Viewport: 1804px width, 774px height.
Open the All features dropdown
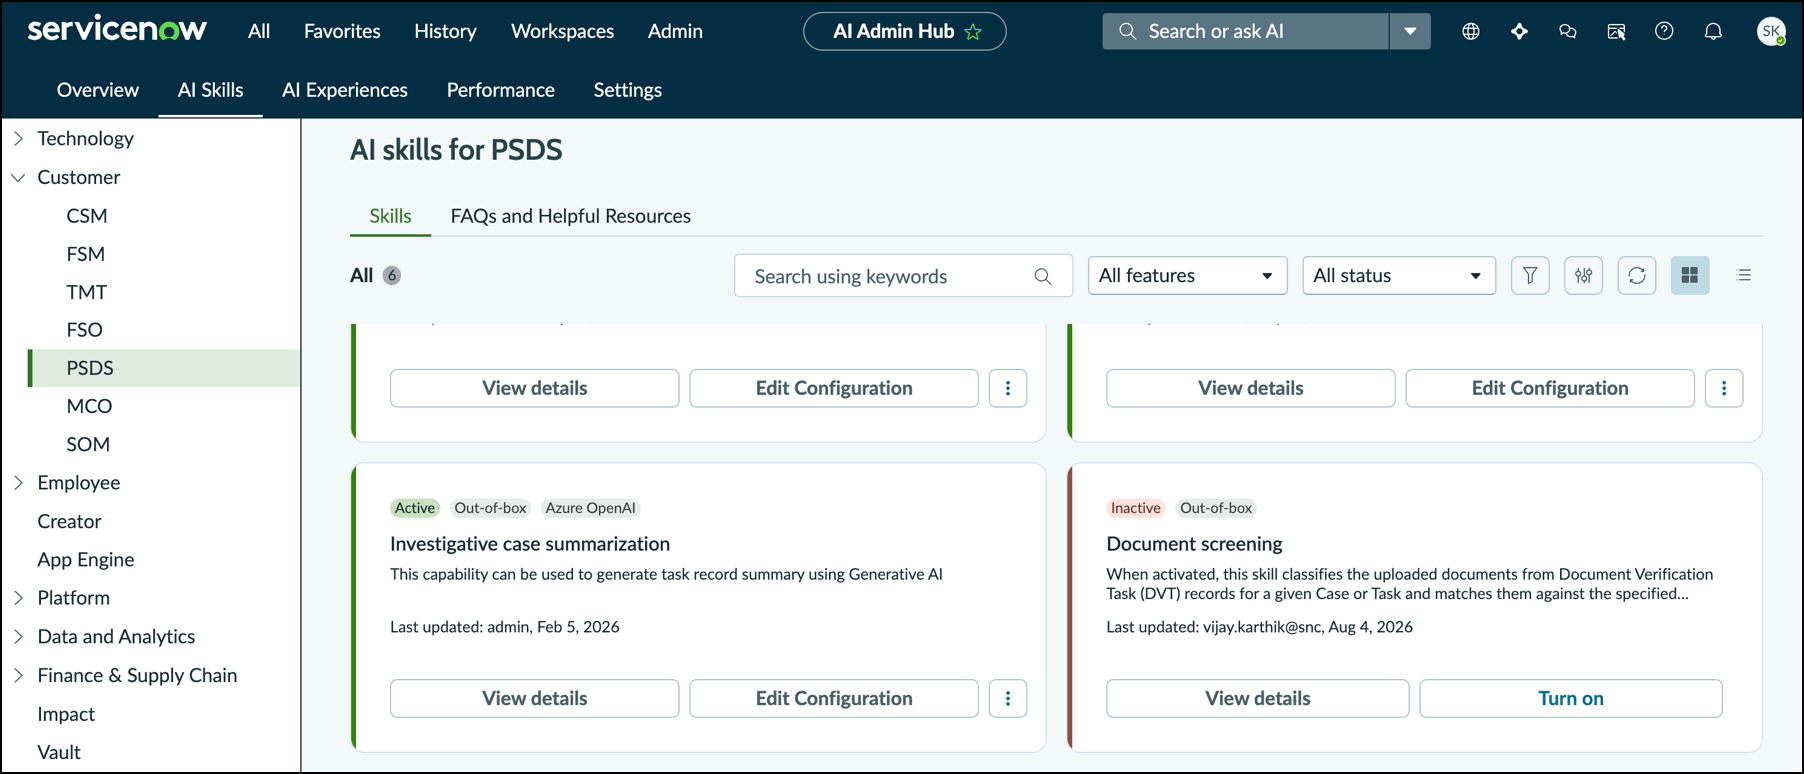pos(1187,275)
